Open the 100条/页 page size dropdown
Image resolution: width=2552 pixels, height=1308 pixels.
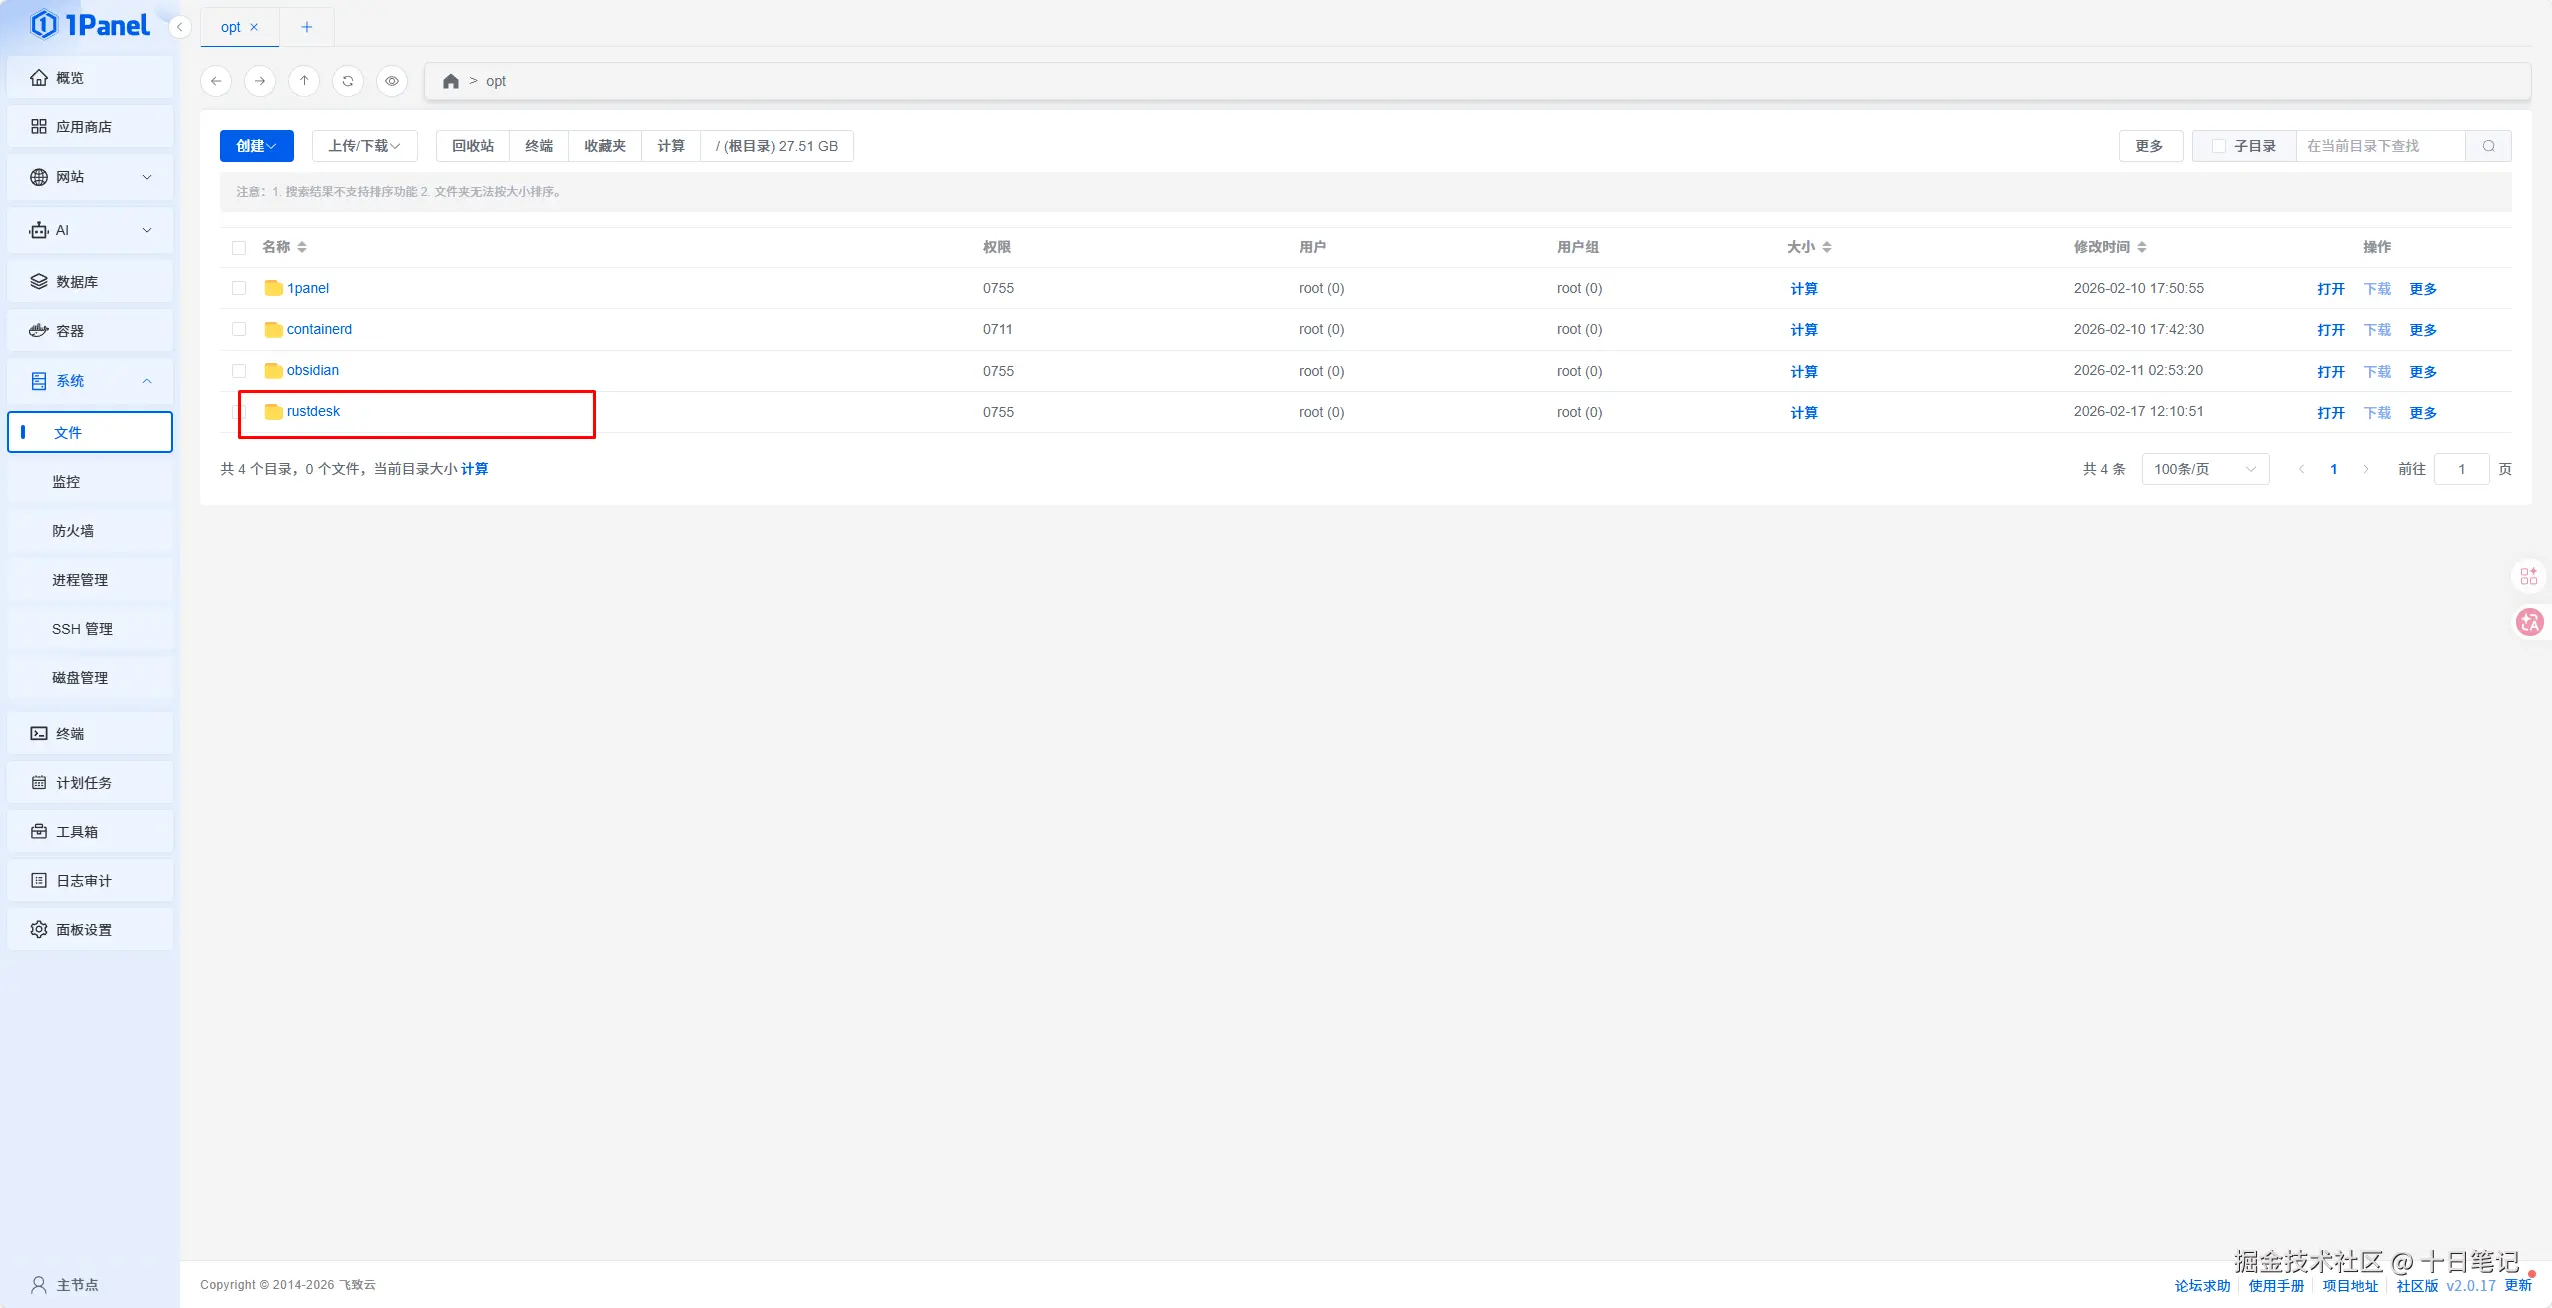pyautogui.click(x=2205, y=469)
